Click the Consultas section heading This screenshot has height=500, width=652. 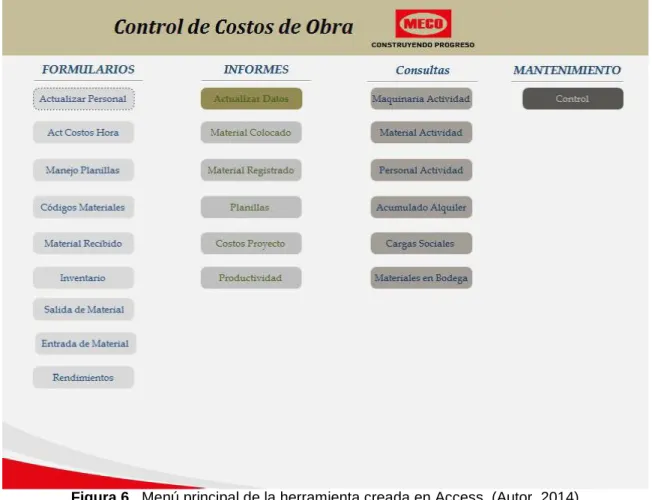pyautogui.click(x=422, y=70)
